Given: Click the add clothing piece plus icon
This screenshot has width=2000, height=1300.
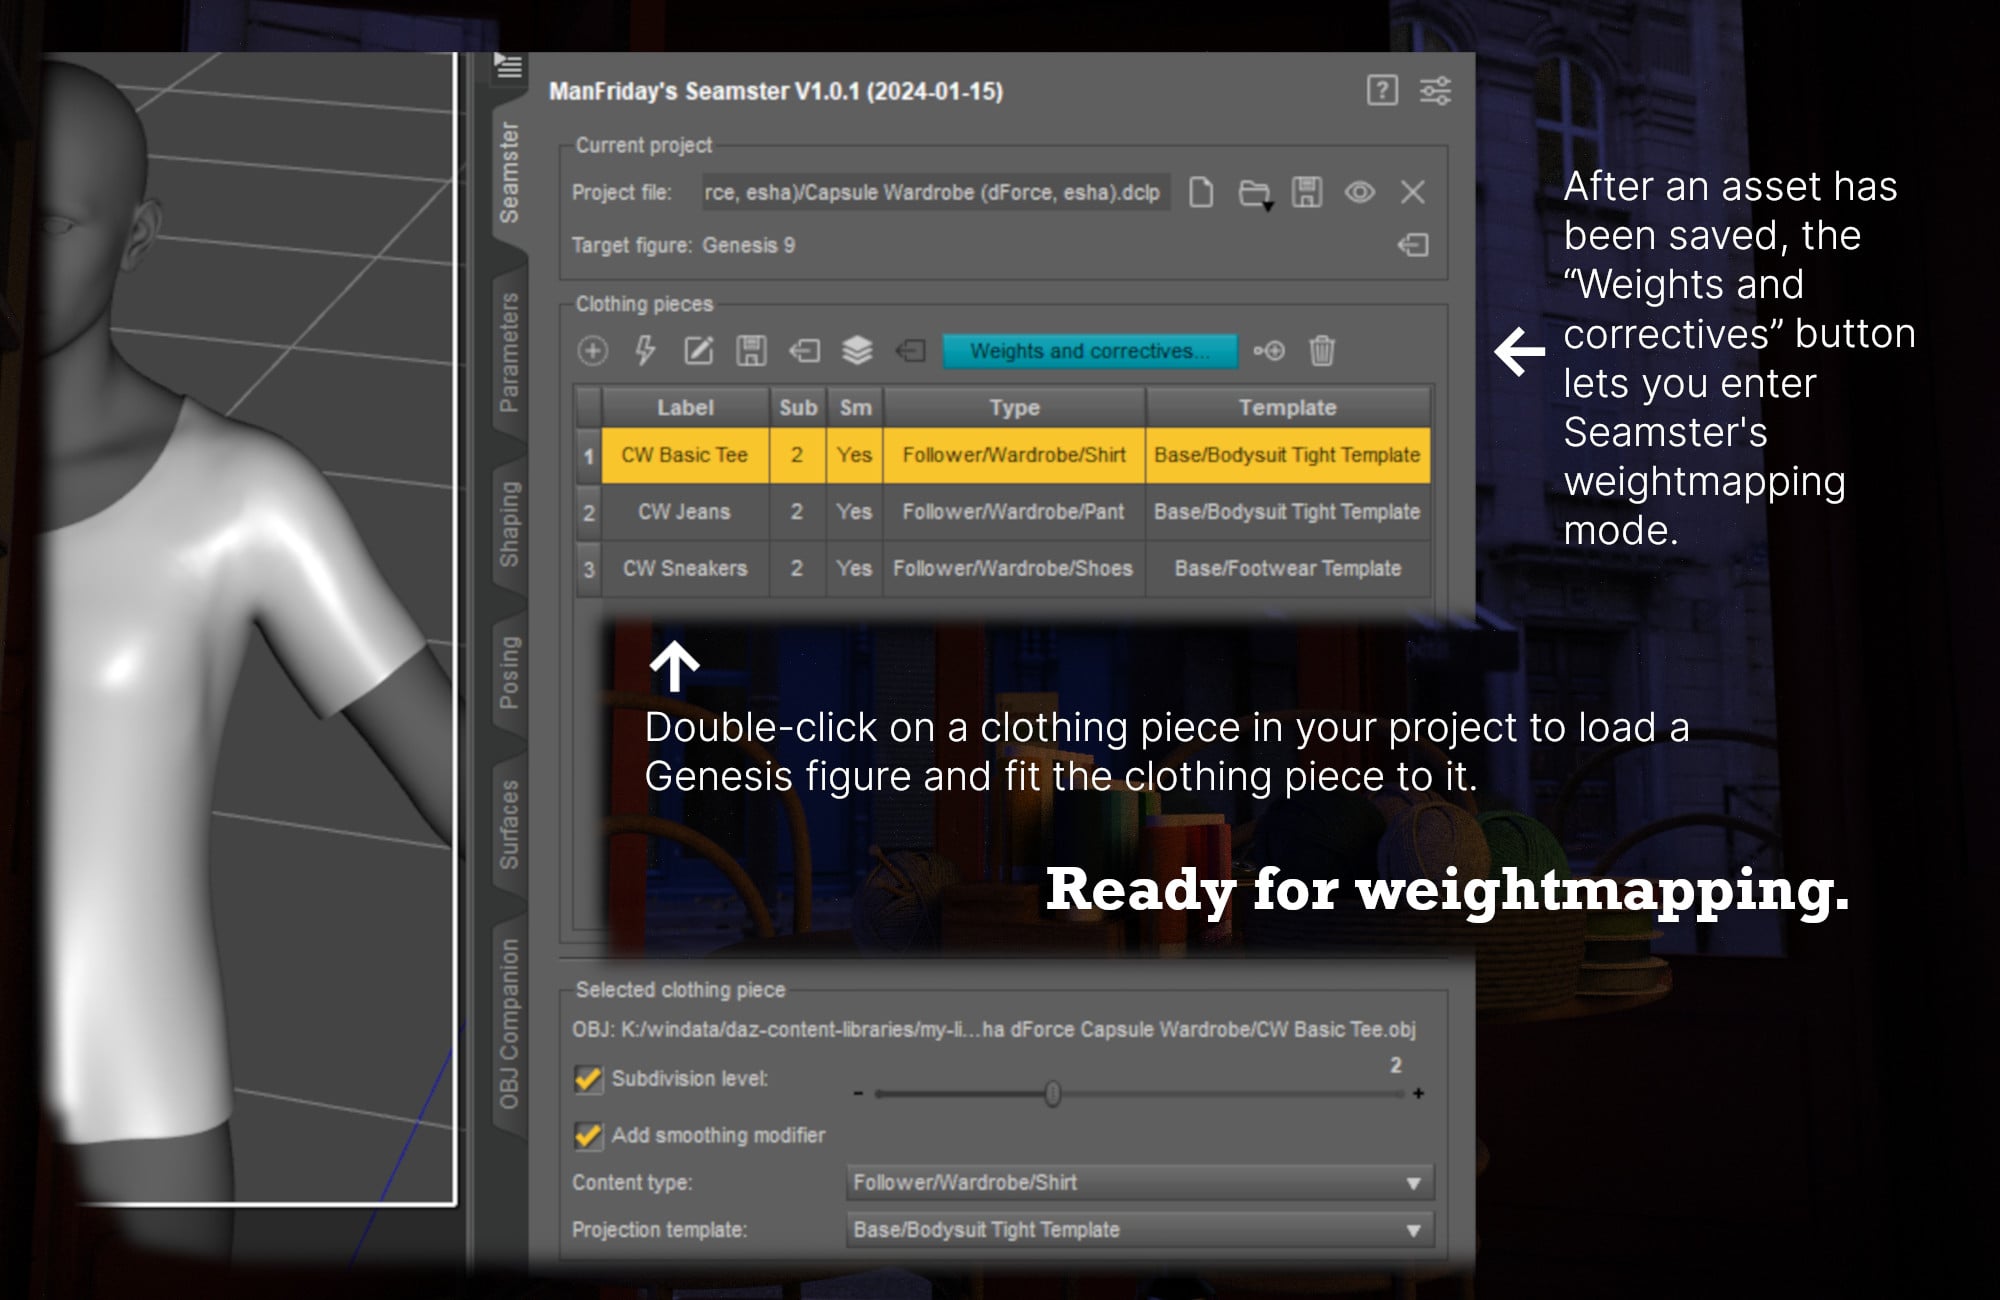Looking at the screenshot, I should click(x=592, y=351).
